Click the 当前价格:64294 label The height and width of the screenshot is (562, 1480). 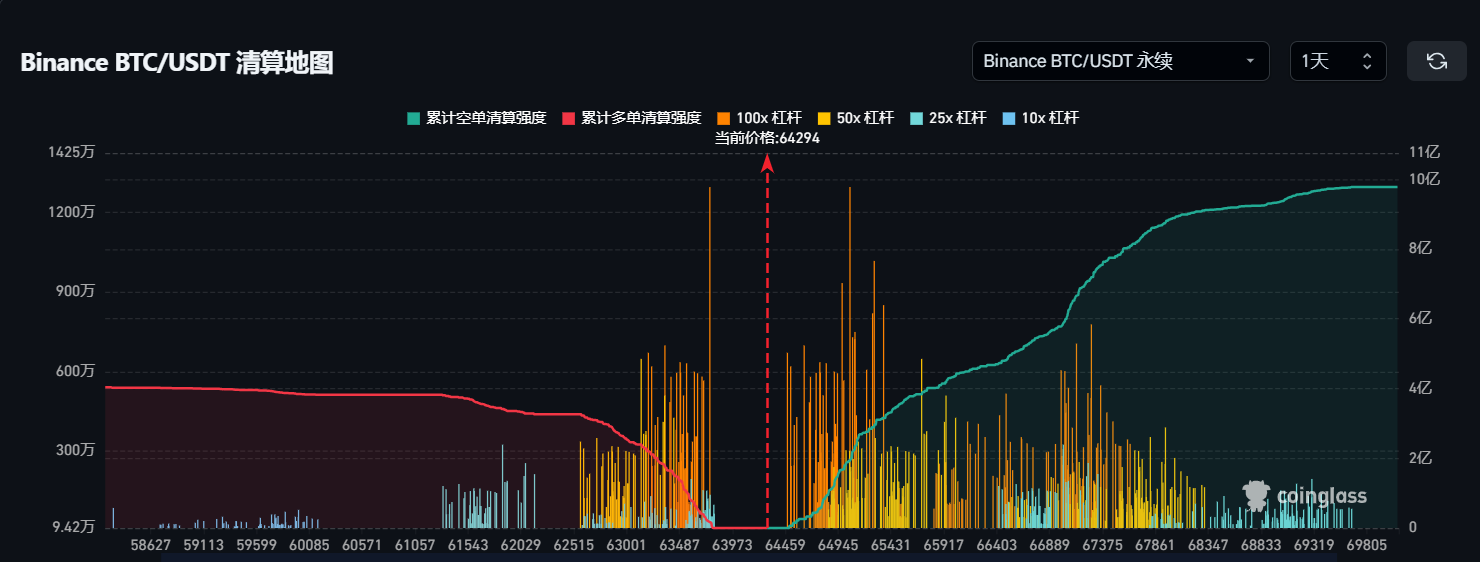pos(767,138)
